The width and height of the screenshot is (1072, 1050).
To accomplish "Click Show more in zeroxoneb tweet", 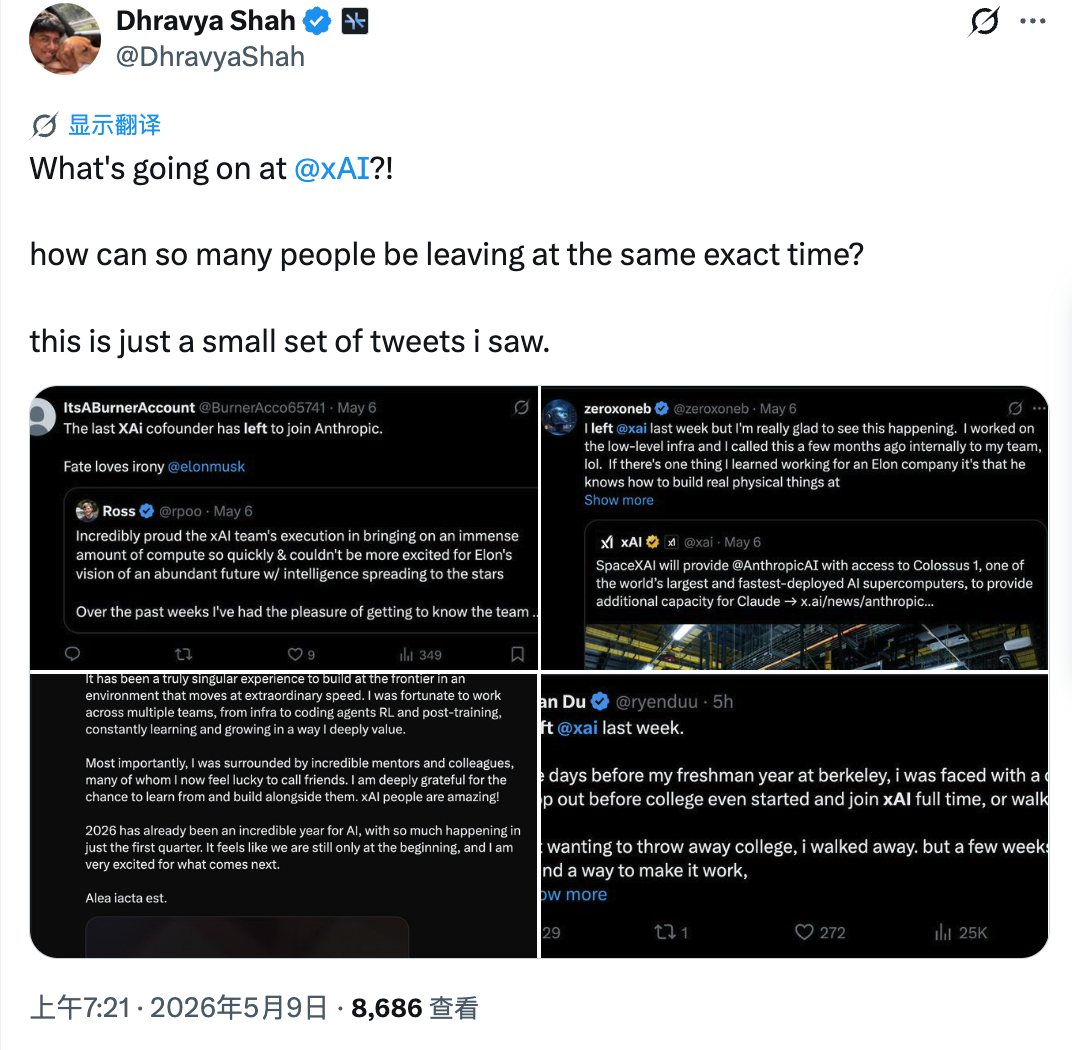I will [619, 500].
